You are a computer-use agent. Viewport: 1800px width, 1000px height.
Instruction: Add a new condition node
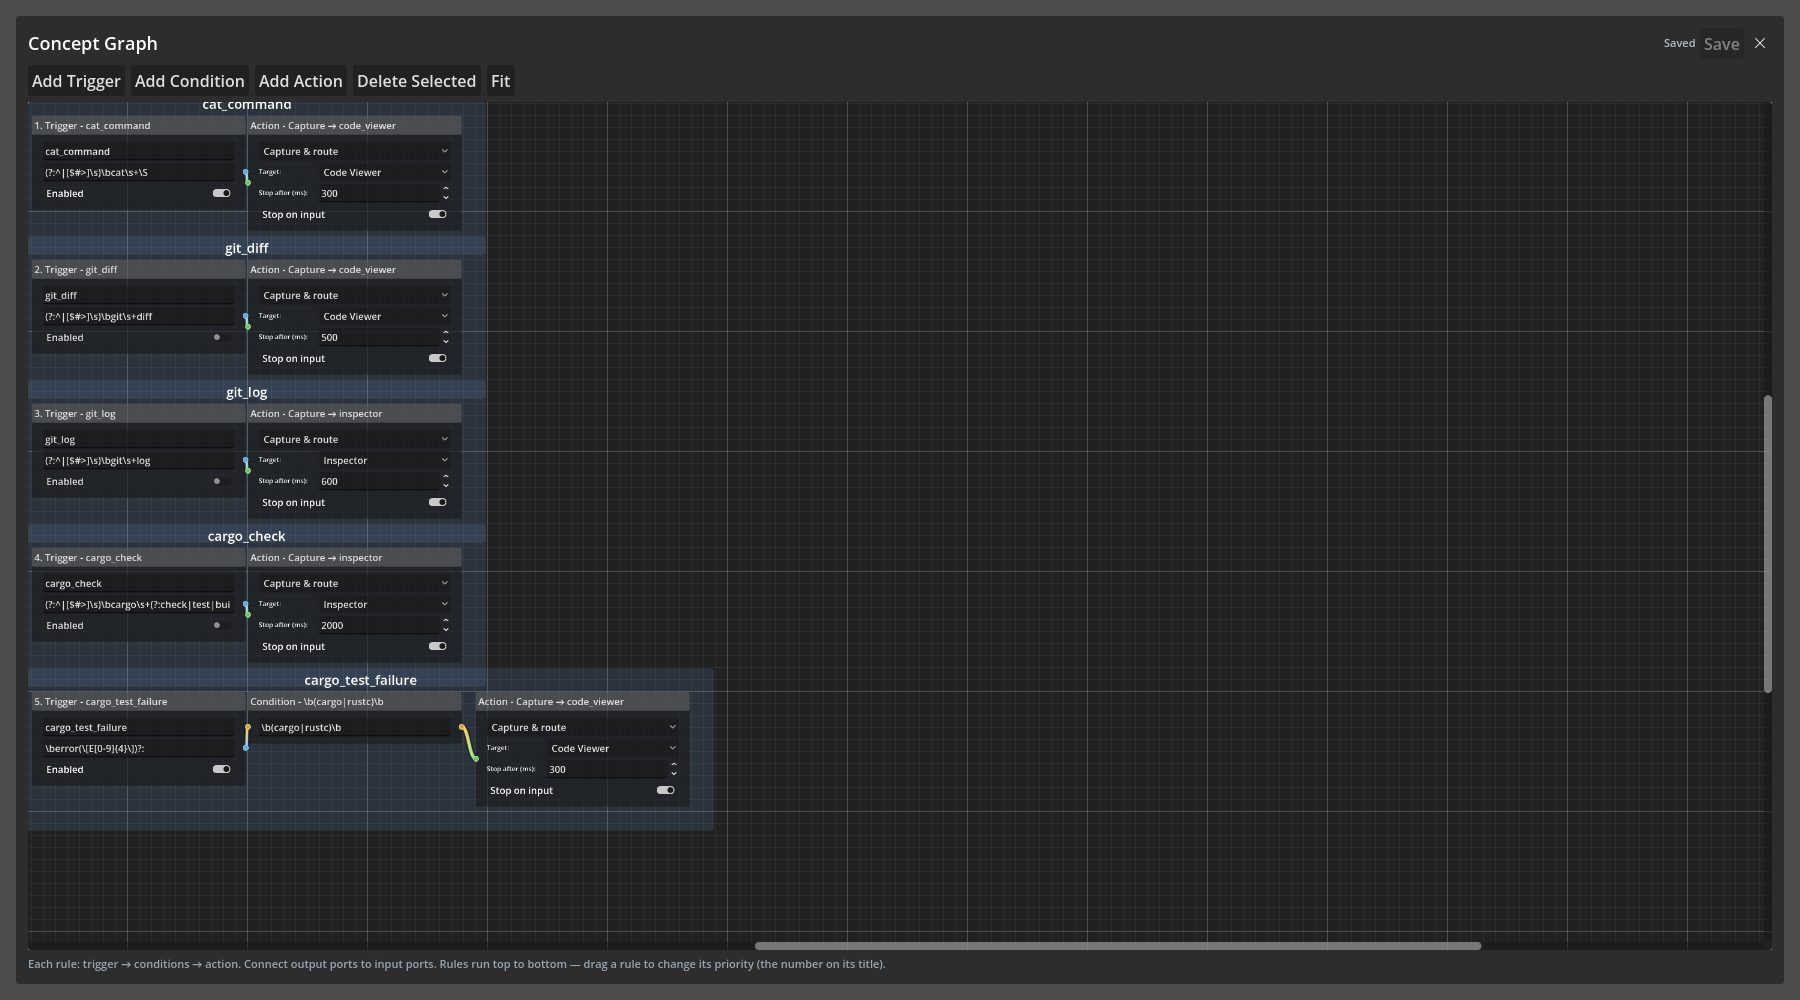[x=189, y=81]
